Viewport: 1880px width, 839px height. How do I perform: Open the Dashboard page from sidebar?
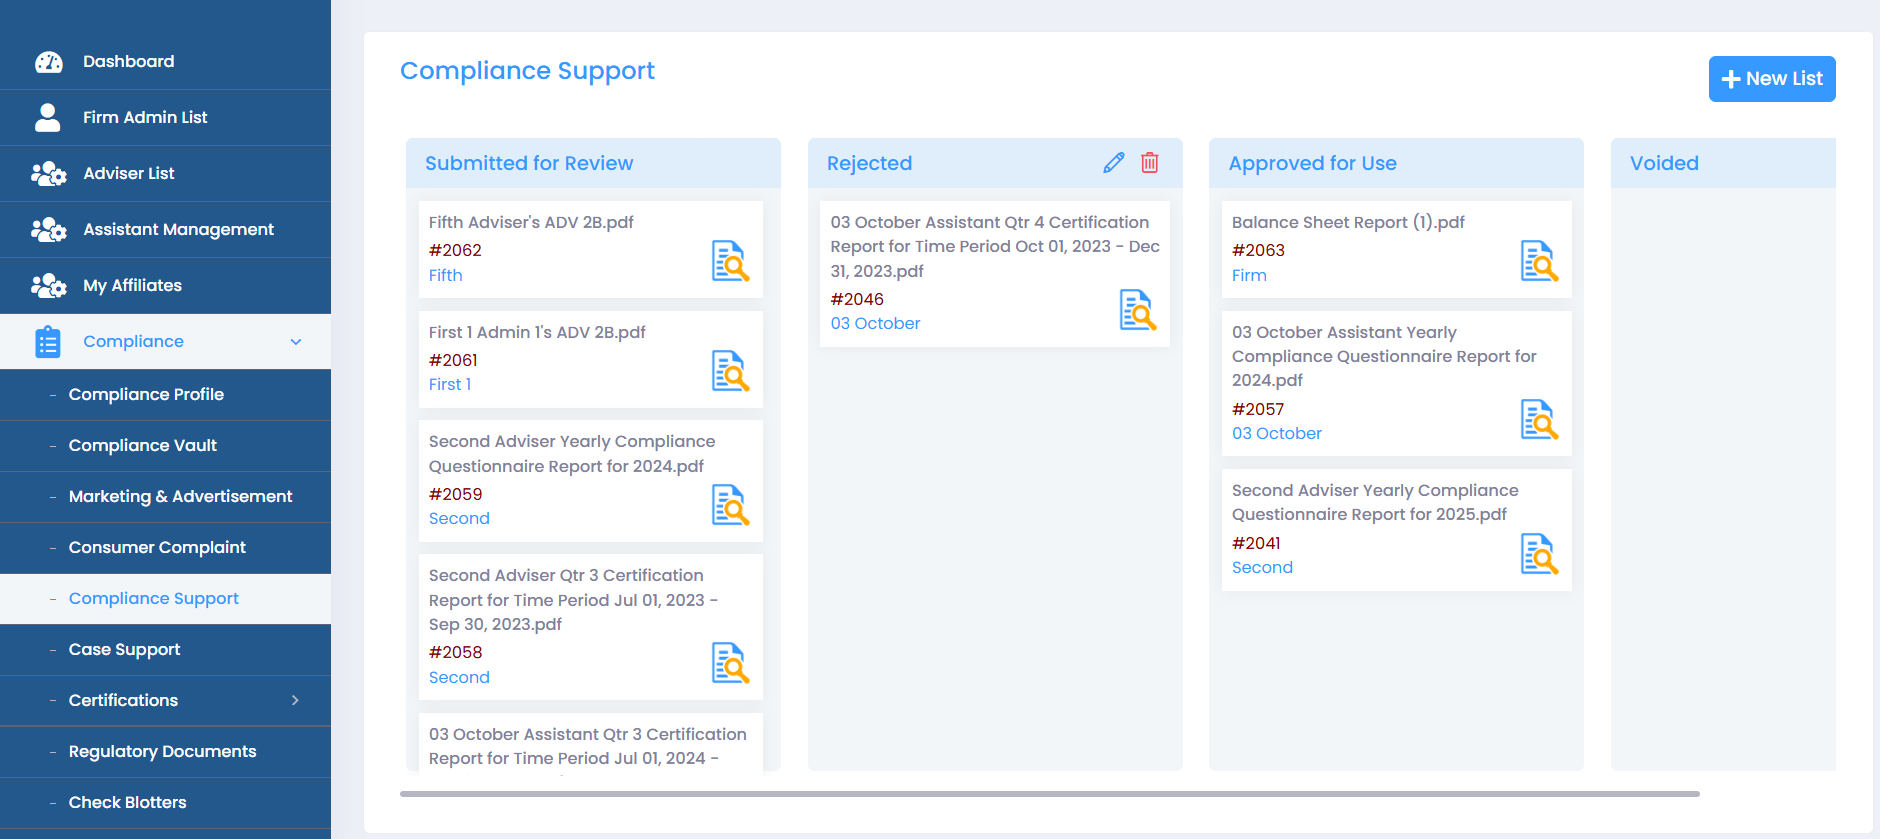(128, 62)
